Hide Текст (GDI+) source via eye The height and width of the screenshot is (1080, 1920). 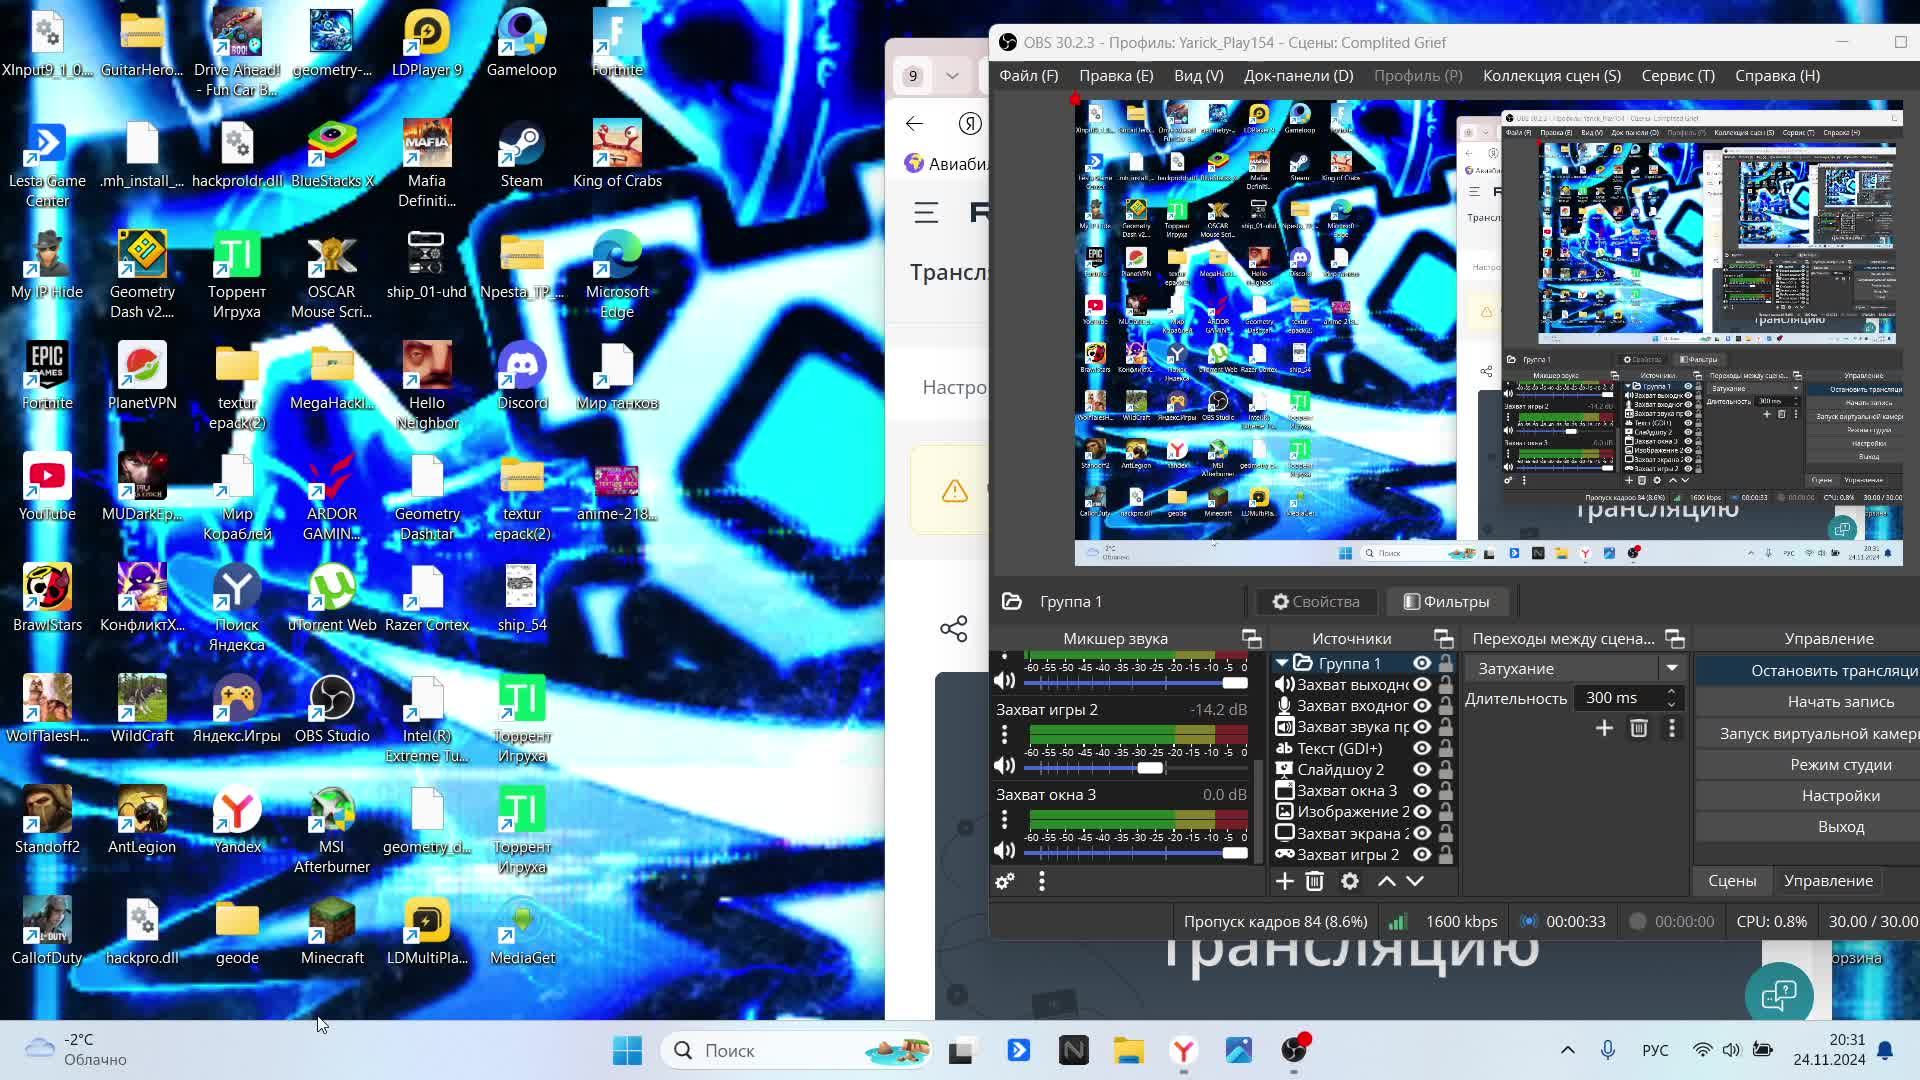point(1422,748)
